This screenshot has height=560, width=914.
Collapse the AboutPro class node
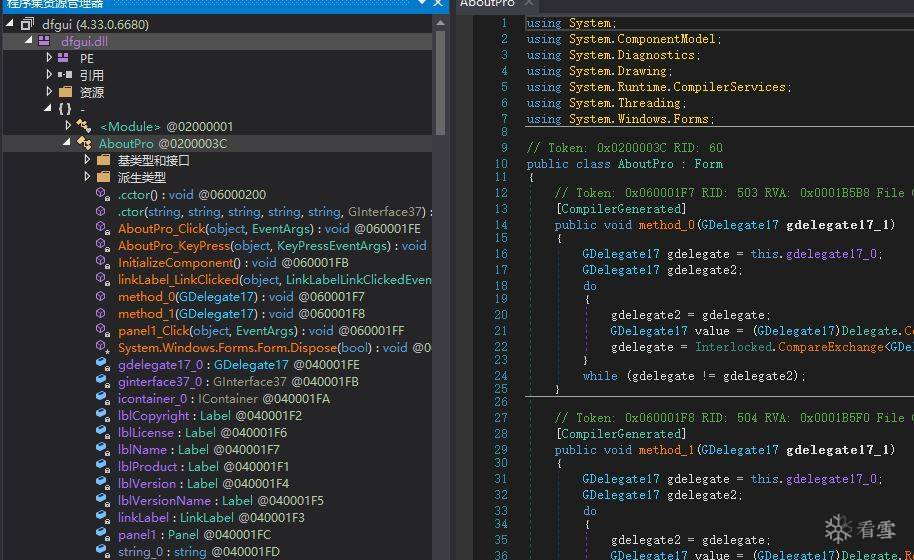[67, 142]
